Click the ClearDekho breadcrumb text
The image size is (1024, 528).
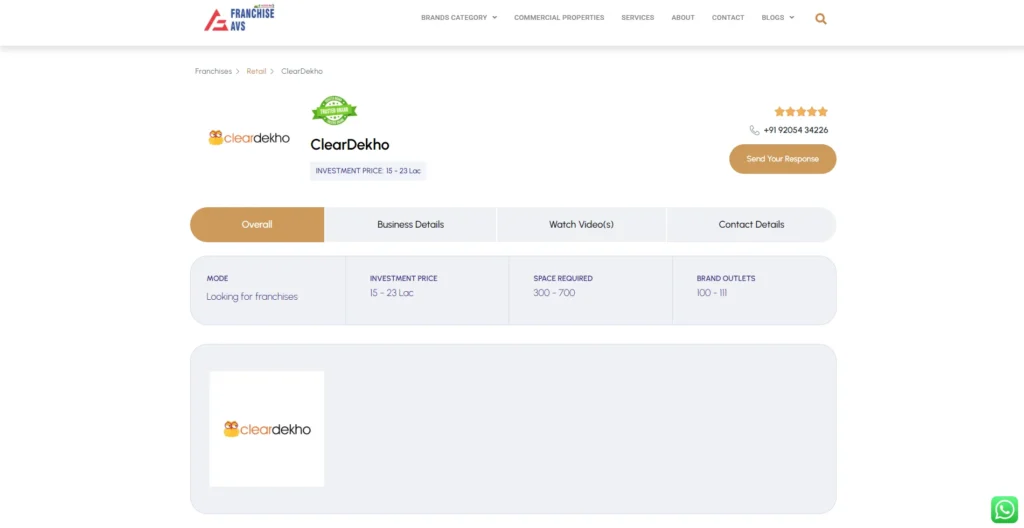302,71
